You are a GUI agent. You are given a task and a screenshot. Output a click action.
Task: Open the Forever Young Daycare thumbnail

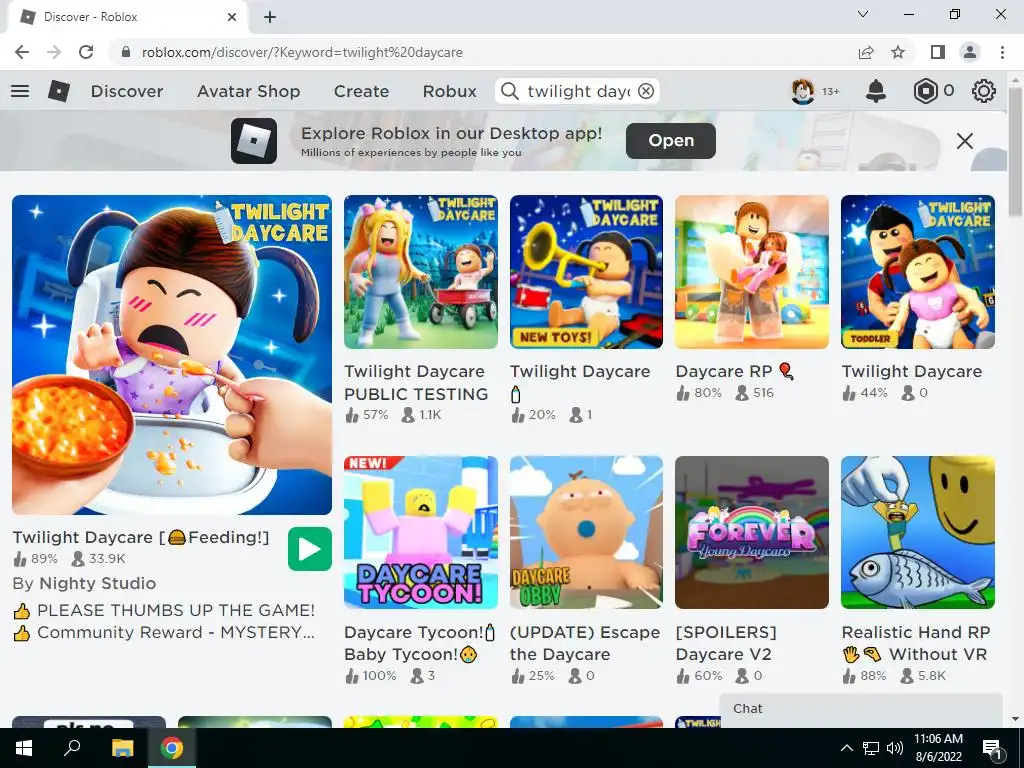click(x=752, y=532)
